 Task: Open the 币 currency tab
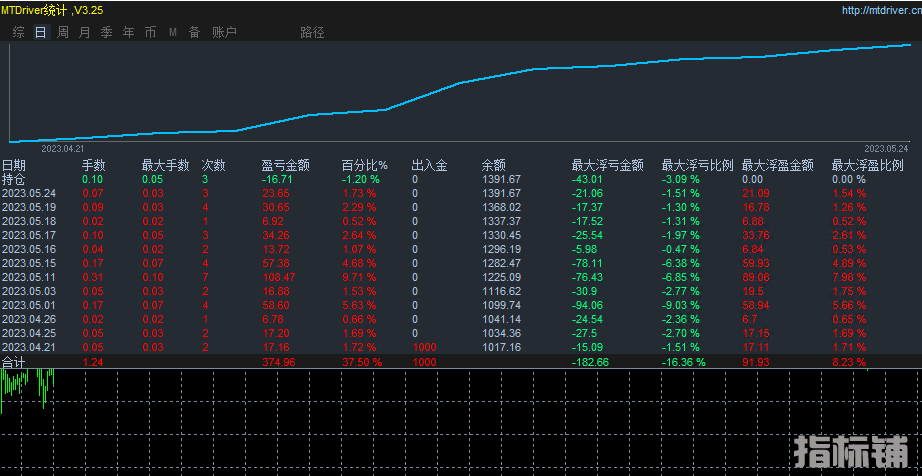[x=150, y=32]
